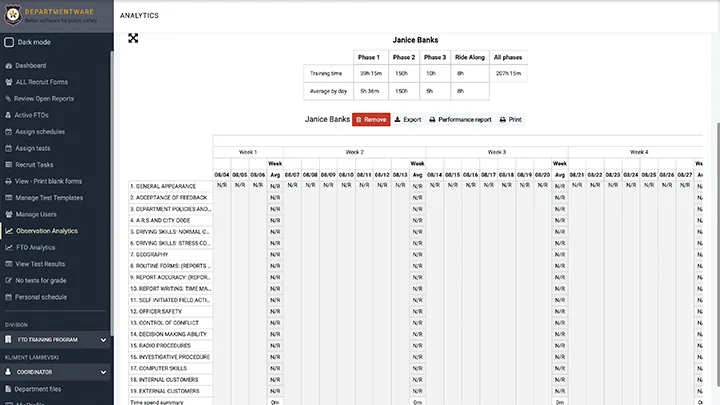Print the analytics table
The width and height of the screenshot is (720, 405).
click(511, 119)
